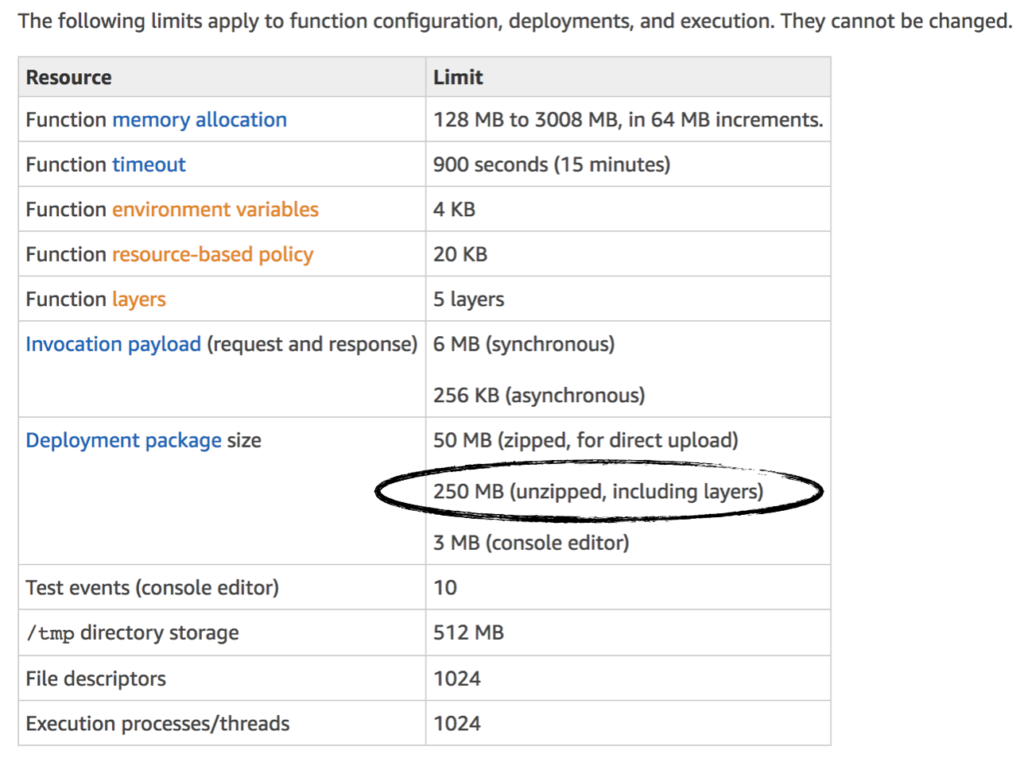Image resolution: width=1024 pixels, height=758 pixels.
Task: Open the Function layers link
Action: [x=139, y=300]
